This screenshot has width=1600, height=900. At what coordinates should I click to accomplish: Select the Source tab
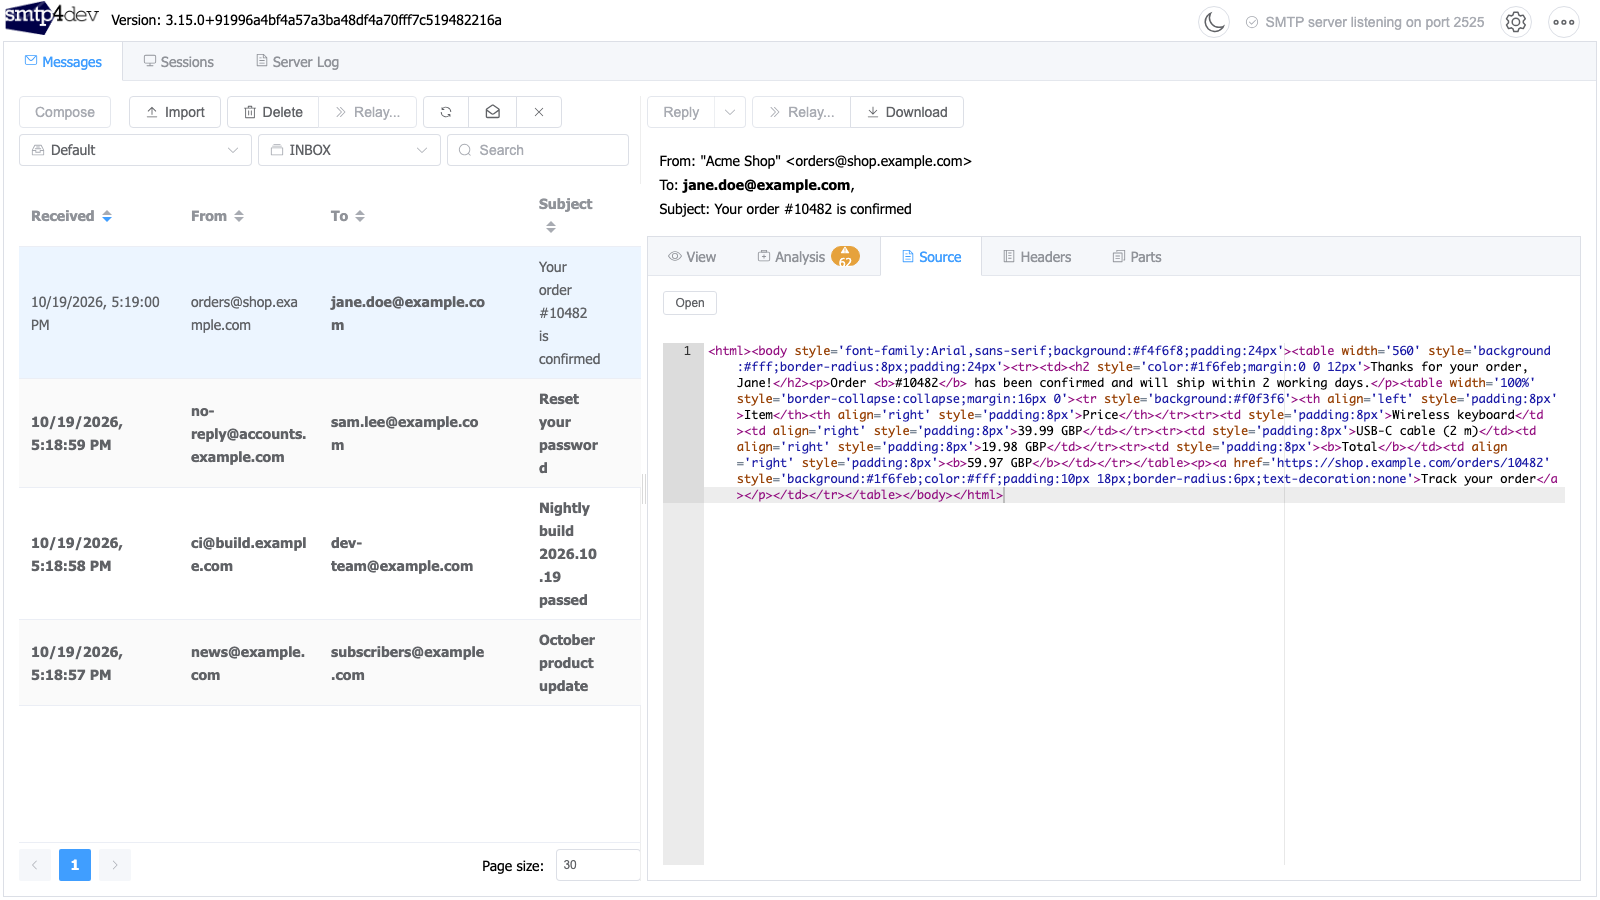[x=931, y=257]
